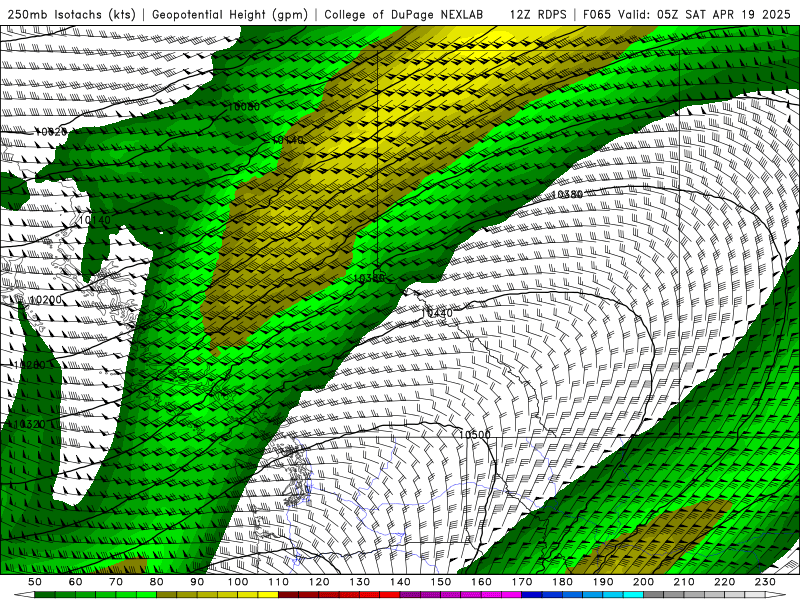Click the 130 value on color scale
Viewport: 800px width, 600px height.
pos(360,582)
